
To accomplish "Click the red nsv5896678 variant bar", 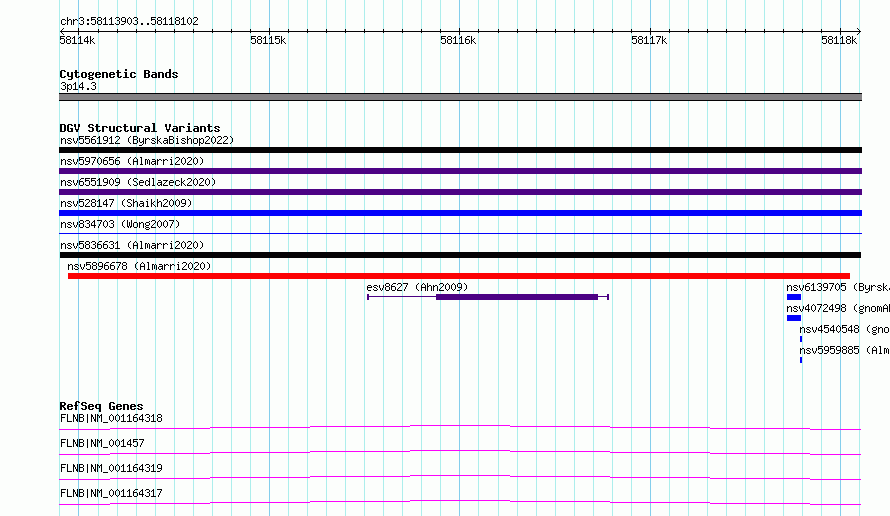I will 459,276.
